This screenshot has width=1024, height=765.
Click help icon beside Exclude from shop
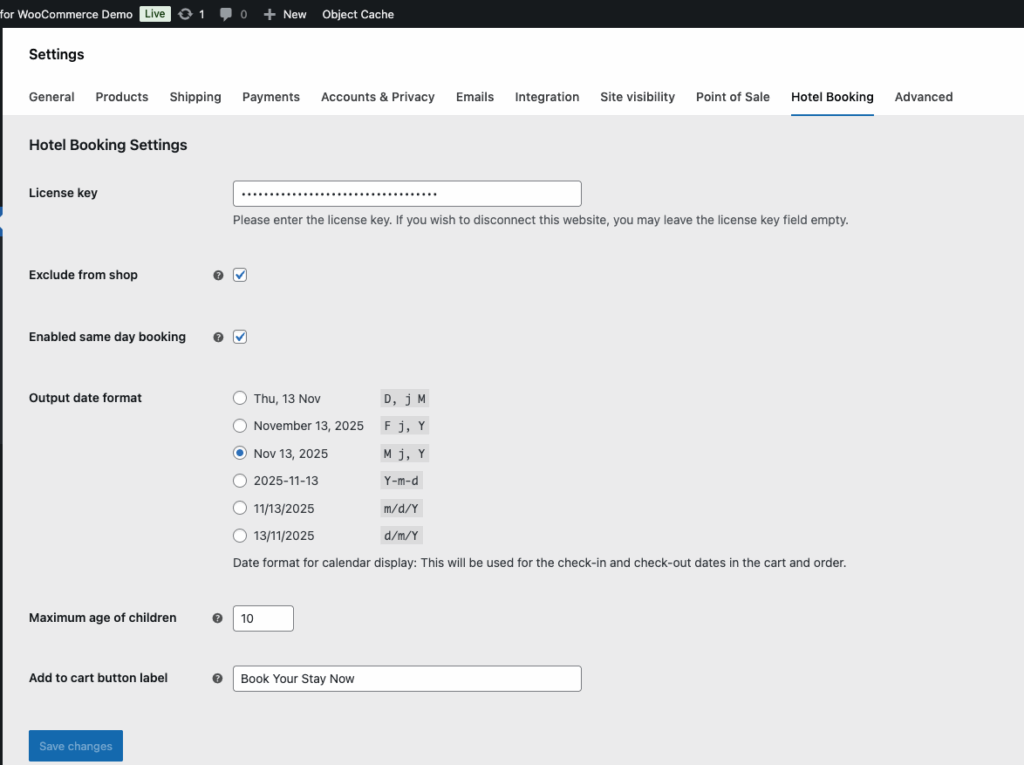pos(218,275)
